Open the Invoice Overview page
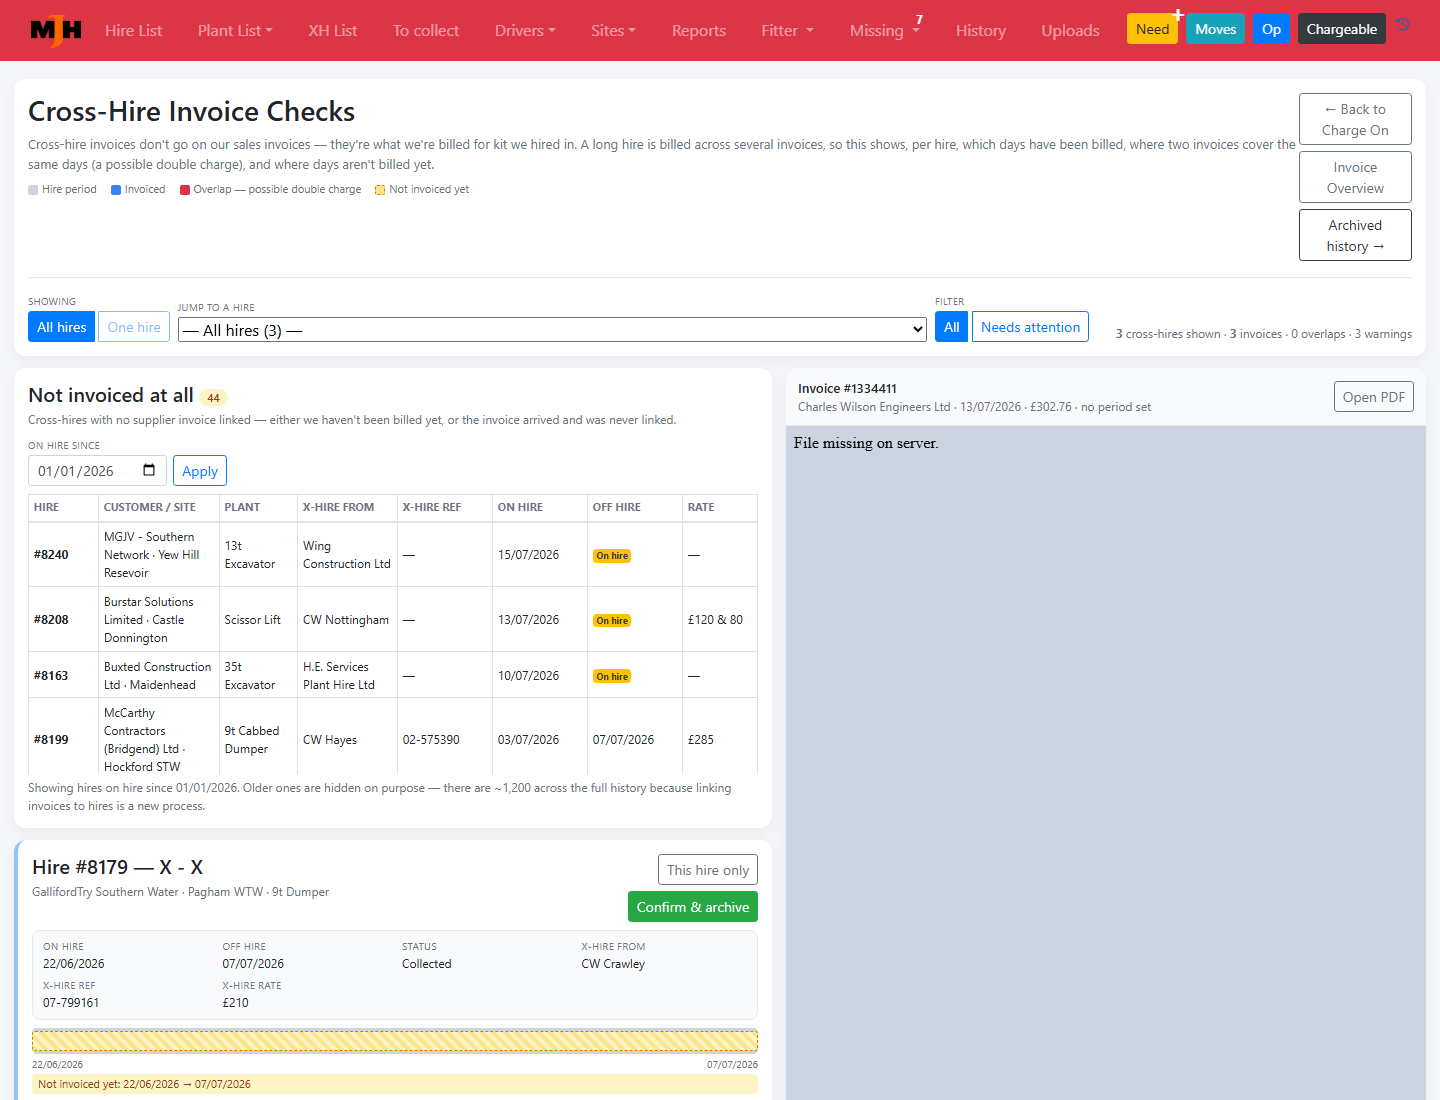Viewport: 1440px width, 1100px height. pyautogui.click(x=1355, y=177)
